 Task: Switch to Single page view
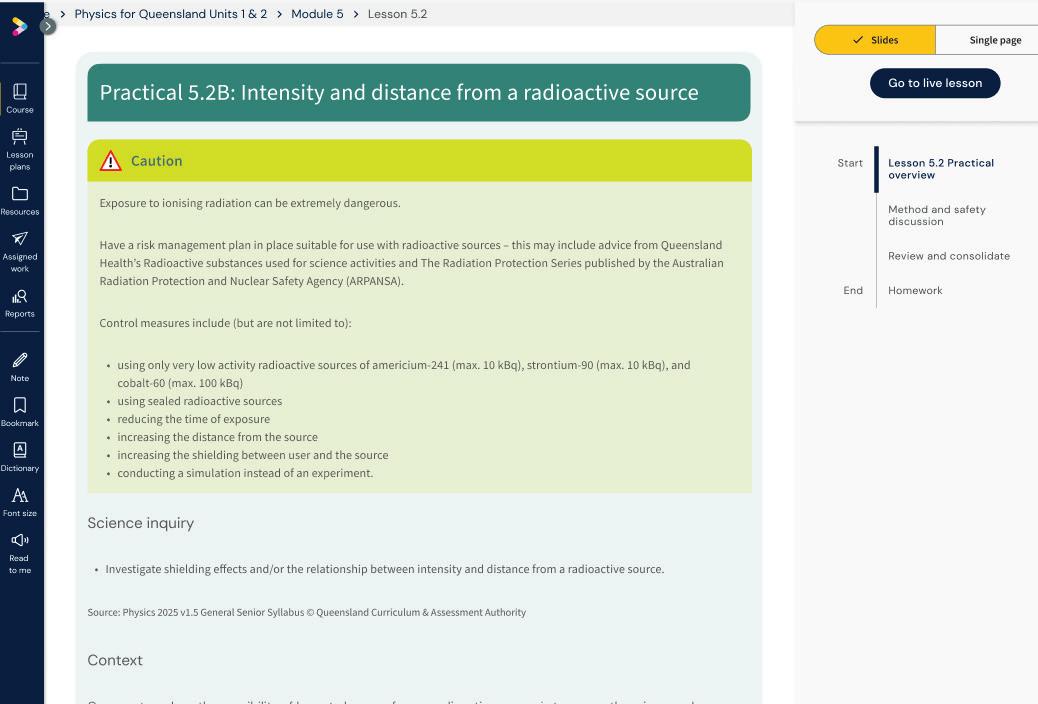coord(987,40)
